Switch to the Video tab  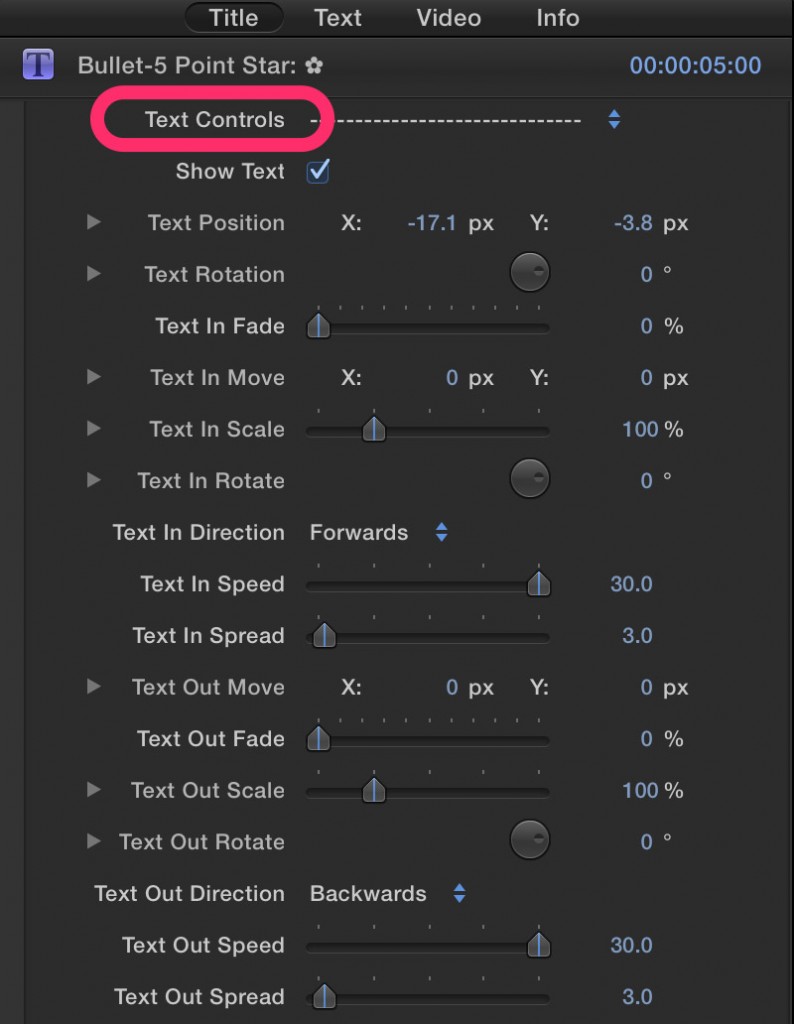[449, 18]
